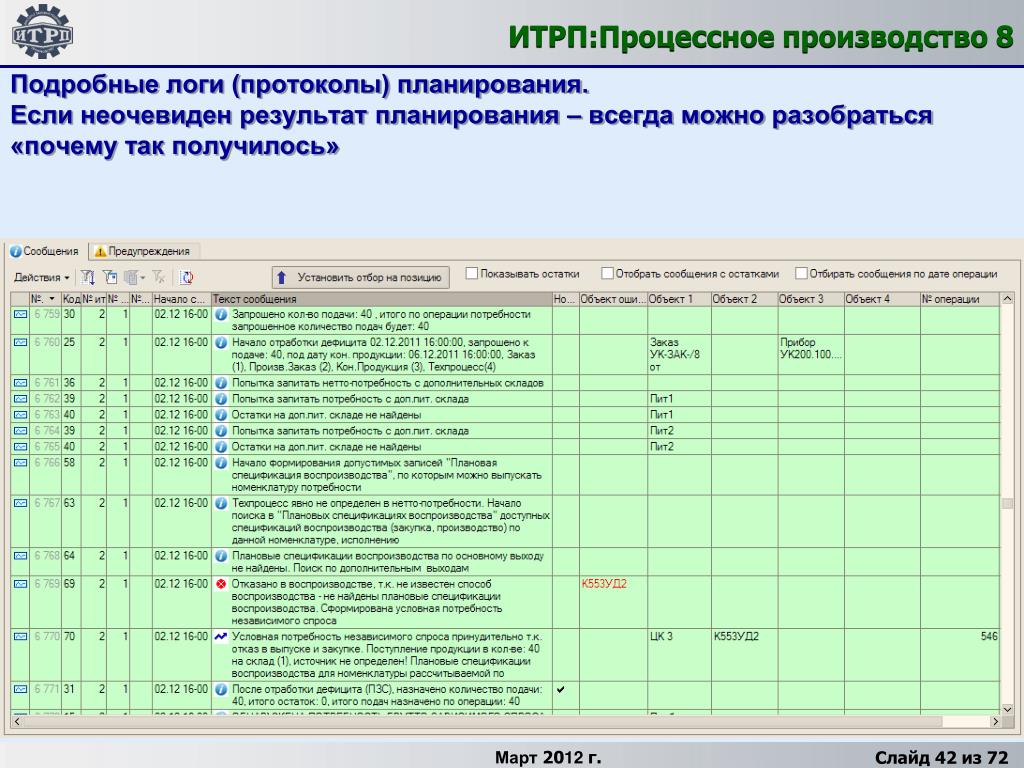
Task: Click the Объект 2 column header
Action: [x=744, y=299]
